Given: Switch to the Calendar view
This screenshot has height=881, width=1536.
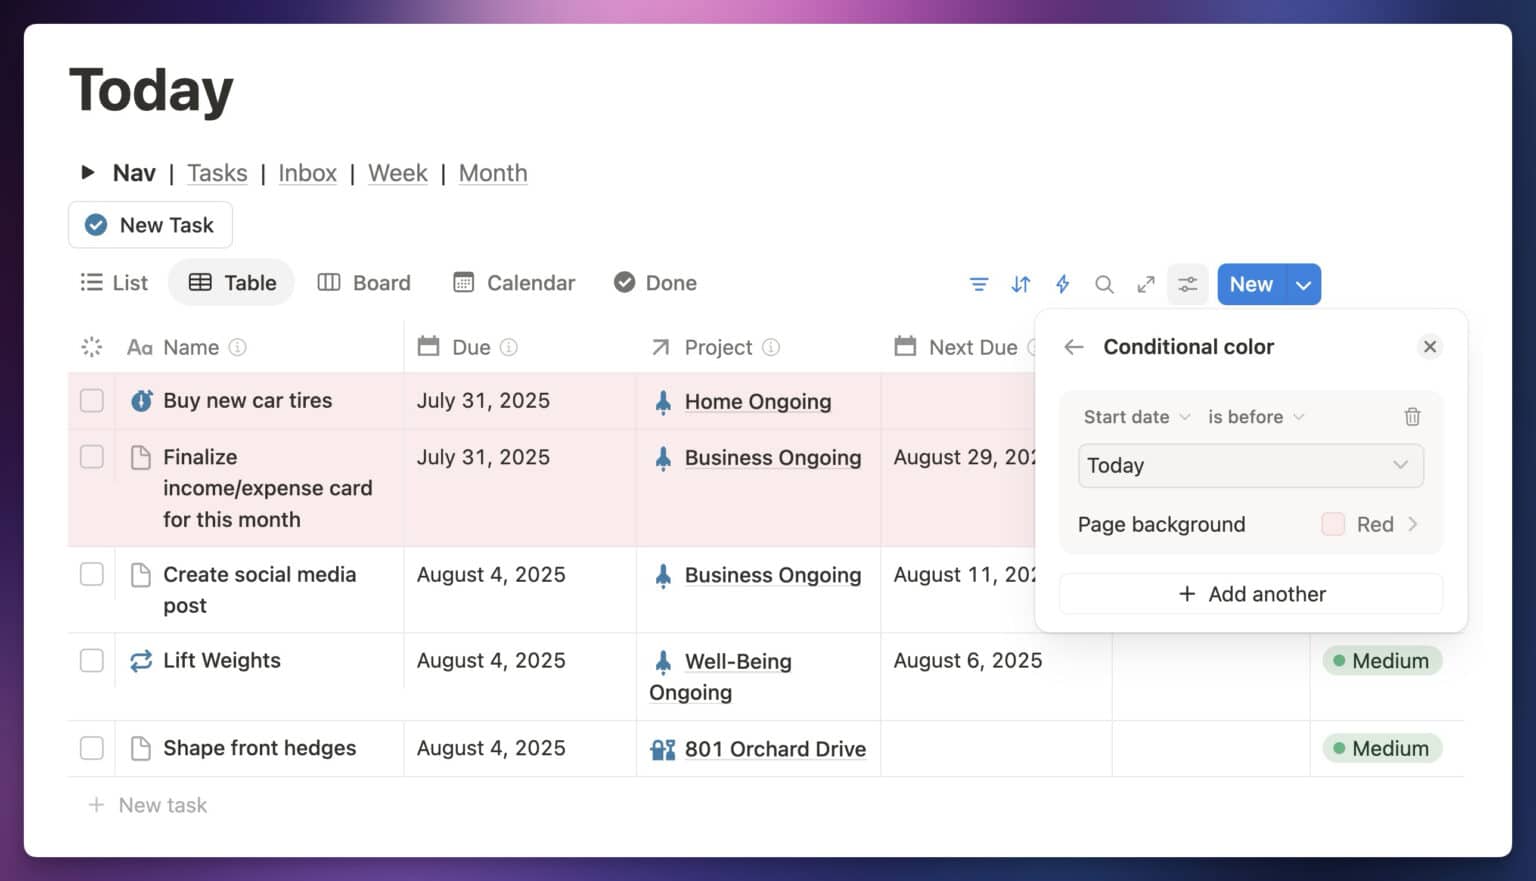Looking at the screenshot, I should pyautogui.click(x=513, y=282).
